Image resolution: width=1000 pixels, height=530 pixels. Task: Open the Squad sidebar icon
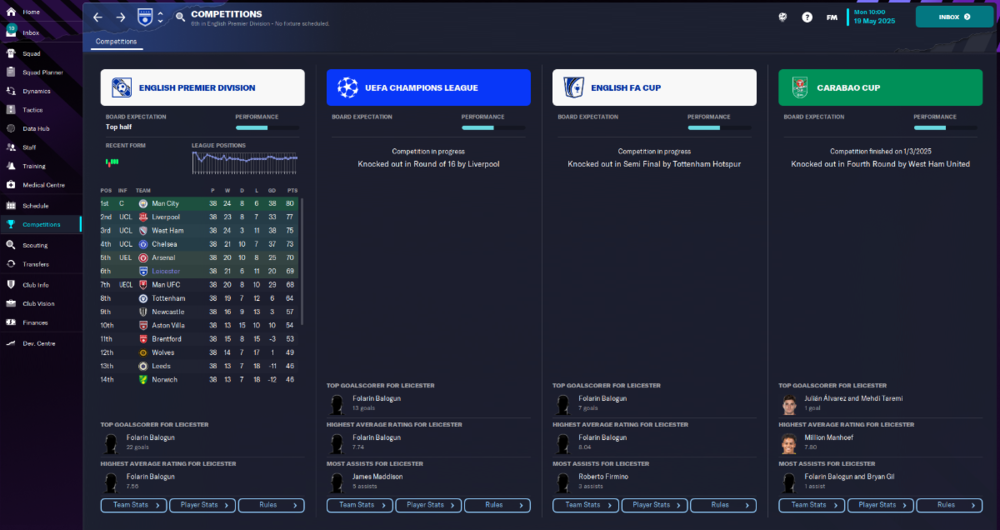coord(11,54)
